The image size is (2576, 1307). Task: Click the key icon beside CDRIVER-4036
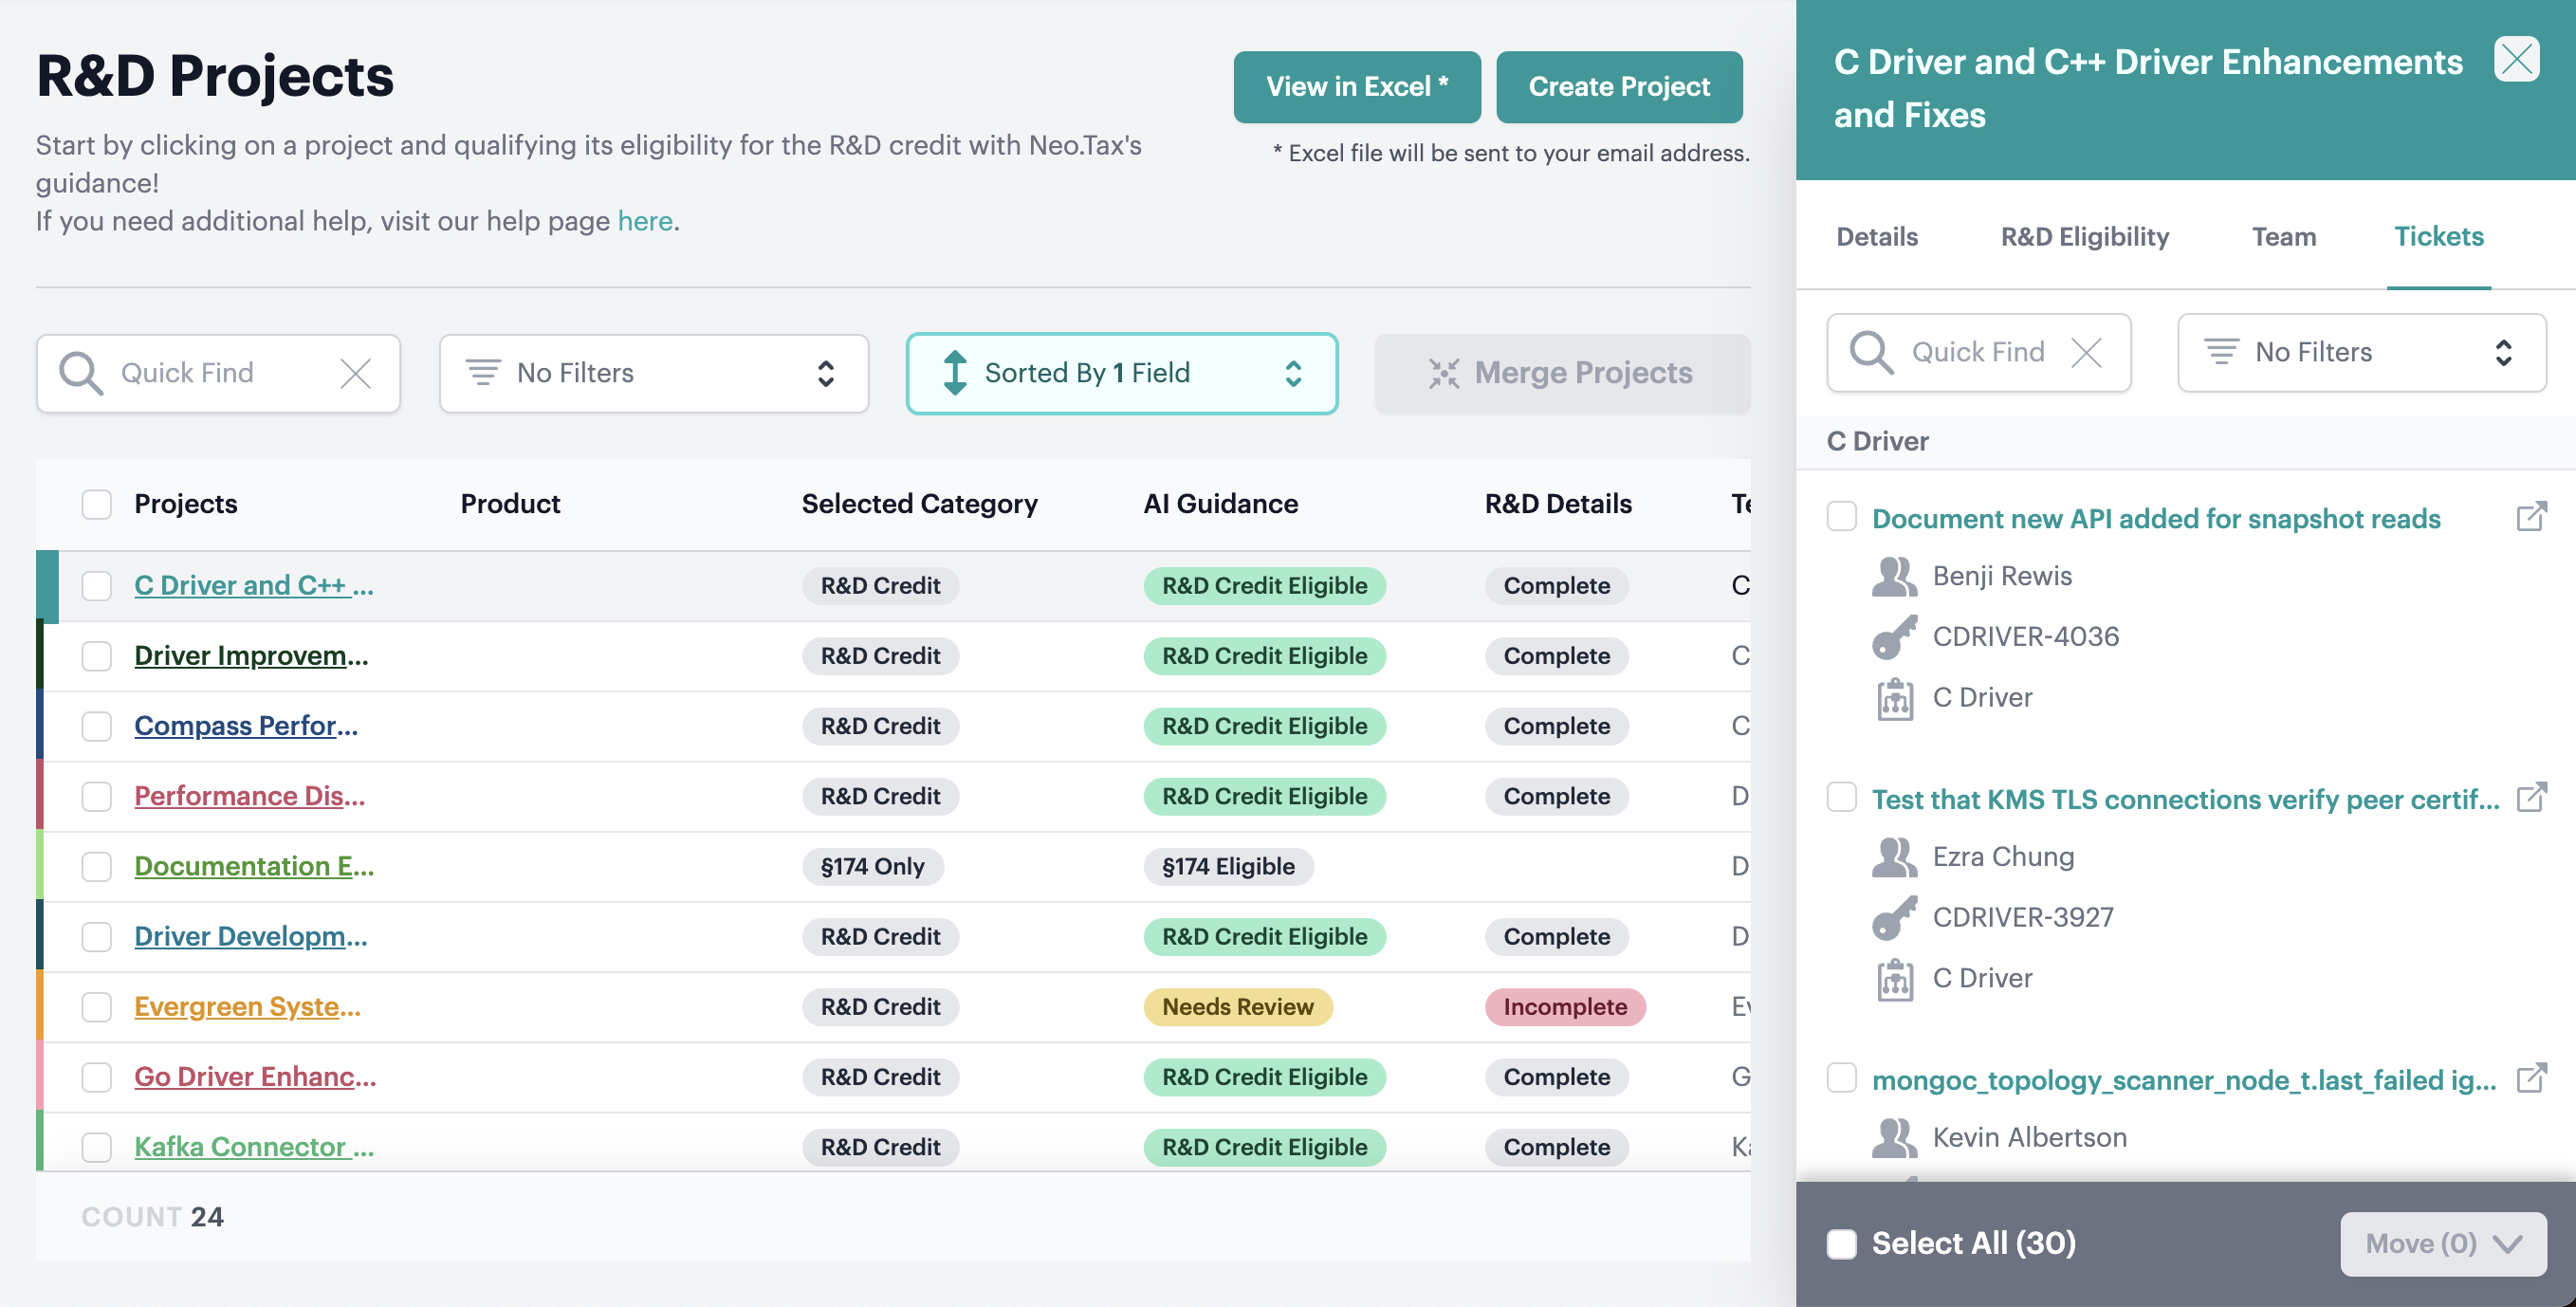pos(1894,637)
